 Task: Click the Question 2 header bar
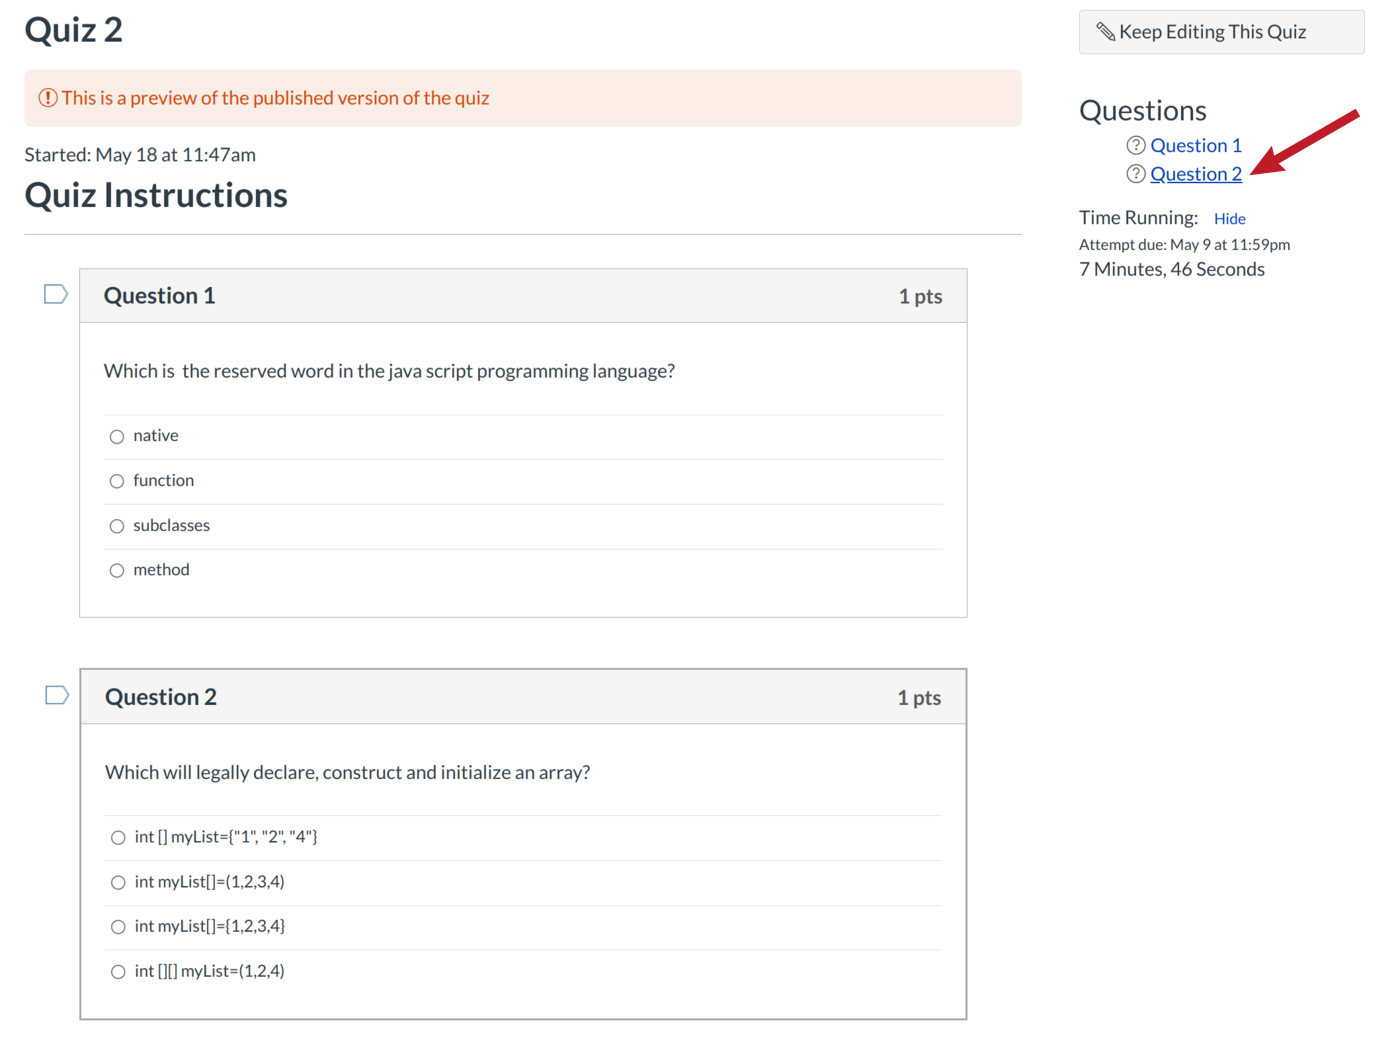coord(522,696)
